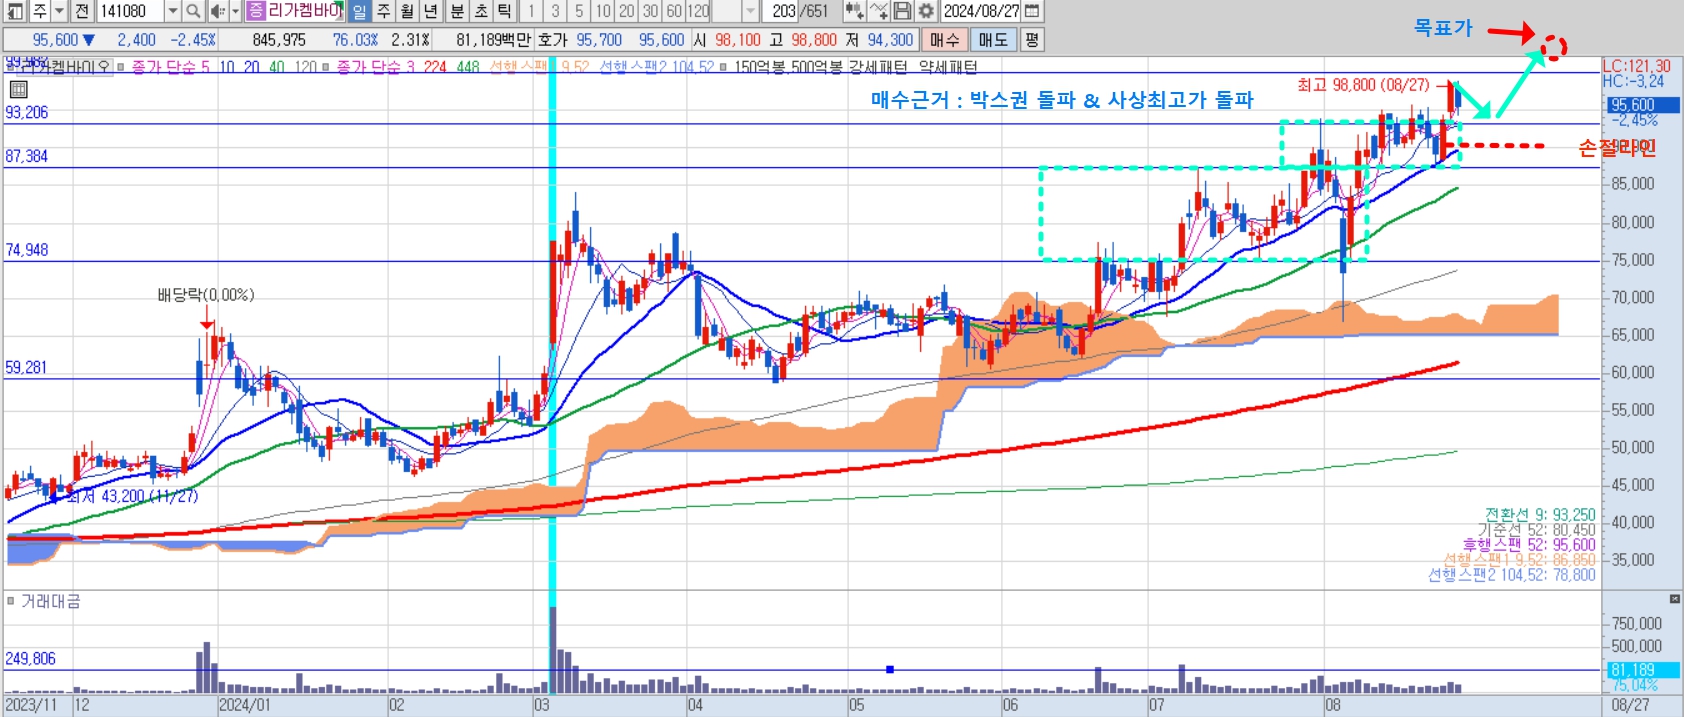Click the 매수 buy button
The width and height of the screenshot is (1684, 717).
944,39
